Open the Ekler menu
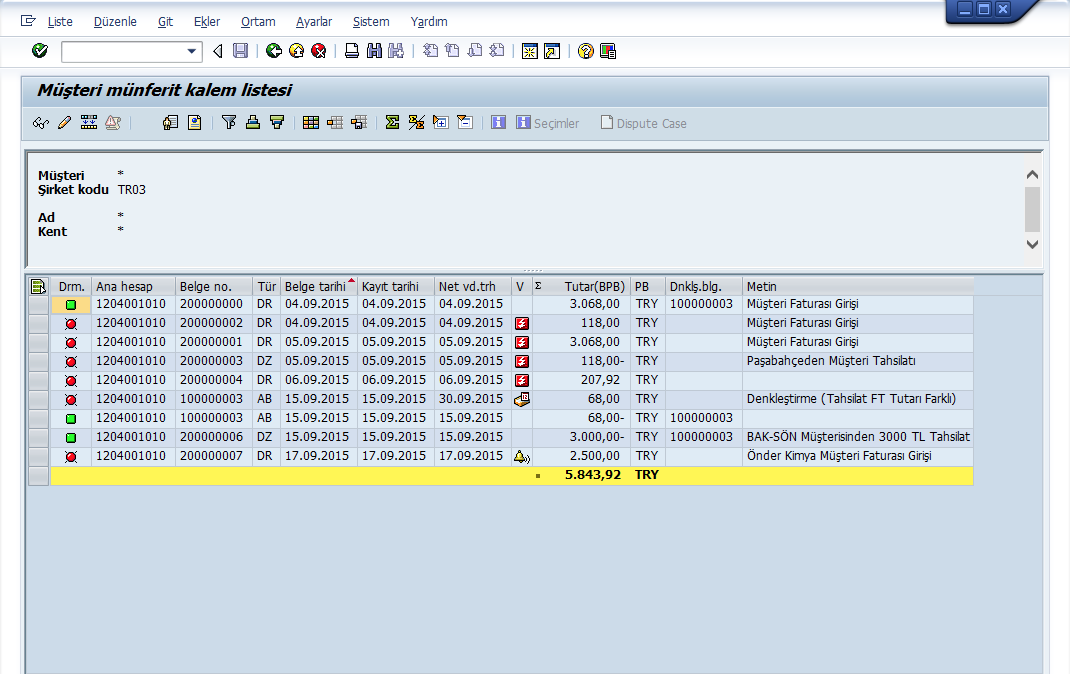Viewport: 1070px width, 674px height. coord(207,21)
